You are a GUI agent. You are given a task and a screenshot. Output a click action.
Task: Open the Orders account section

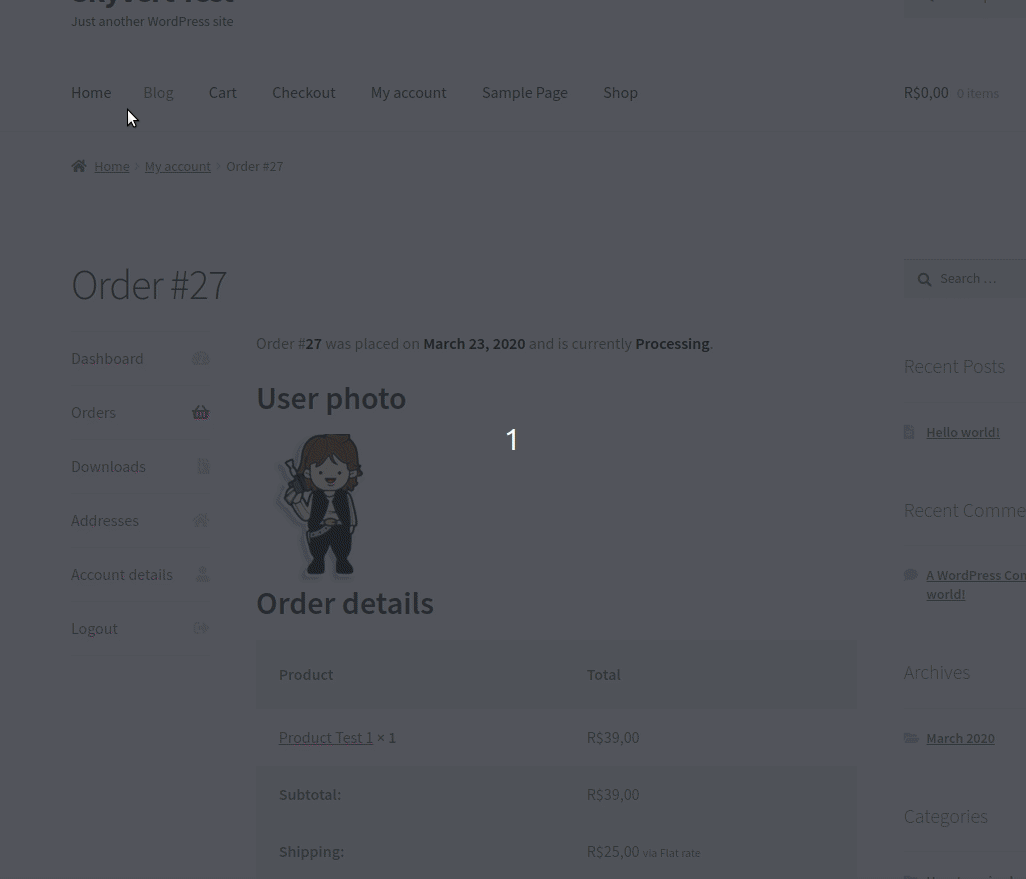click(x=94, y=412)
